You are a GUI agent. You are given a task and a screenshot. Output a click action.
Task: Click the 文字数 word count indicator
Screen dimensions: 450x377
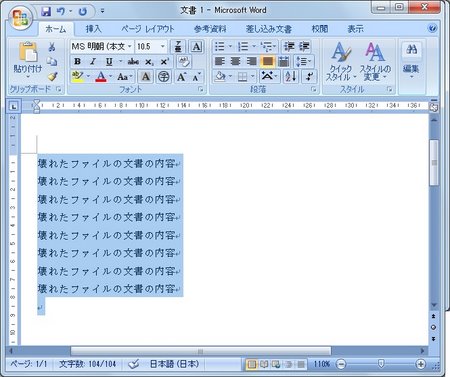tap(88, 364)
